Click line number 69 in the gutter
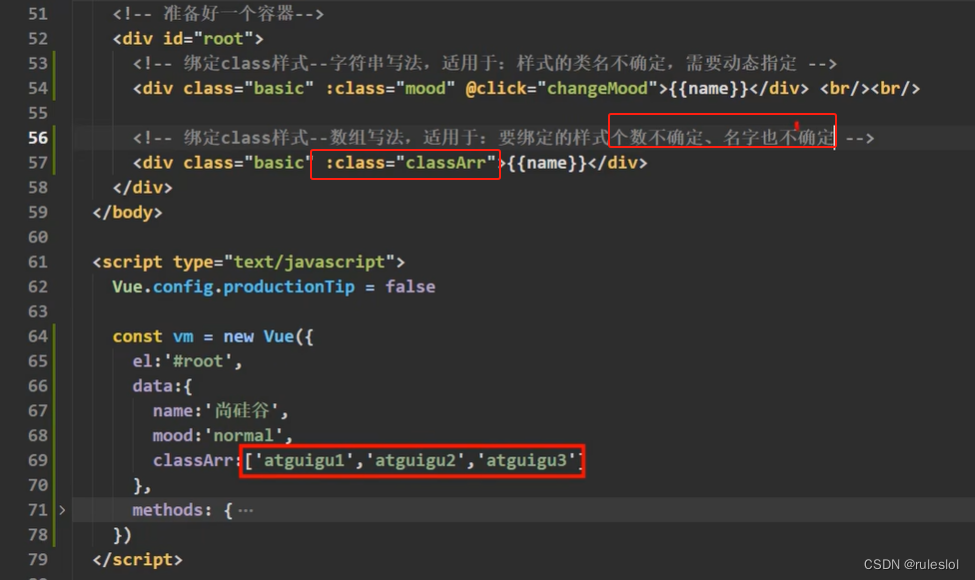Image resolution: width=975 pixels, height=580 pixels. (38, 461)
